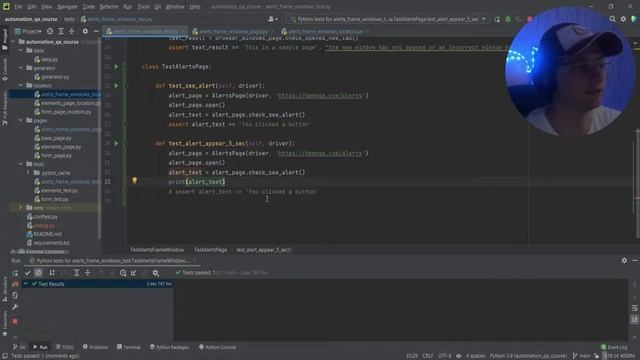The height and width of the screenshot is (360, 640).
Task: Switch to alerts_frame_windows_page.py editor tab
Action: [x=231, y=31]
